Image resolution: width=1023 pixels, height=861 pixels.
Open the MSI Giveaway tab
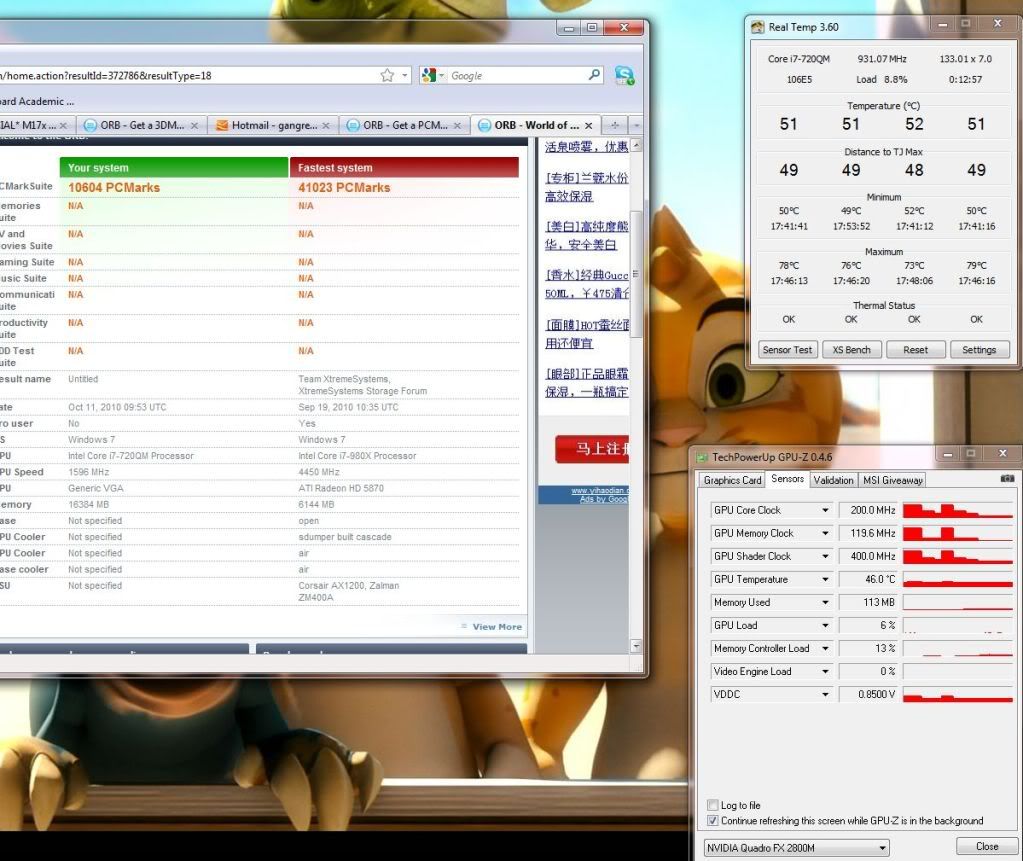tap(893, 480)
